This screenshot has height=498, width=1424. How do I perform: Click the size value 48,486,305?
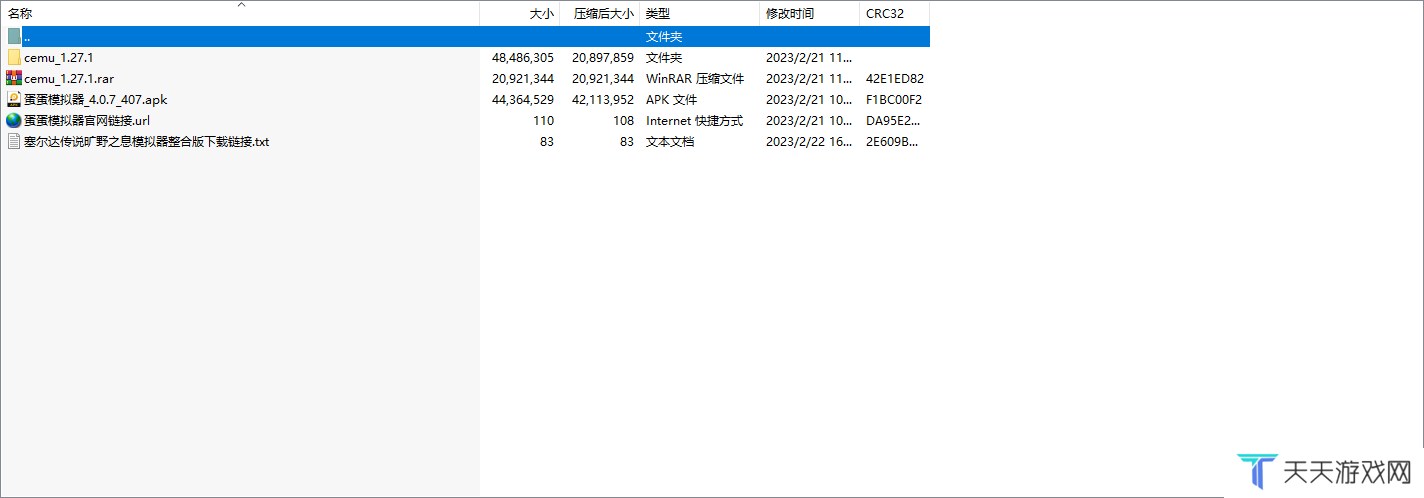[523, 57]
